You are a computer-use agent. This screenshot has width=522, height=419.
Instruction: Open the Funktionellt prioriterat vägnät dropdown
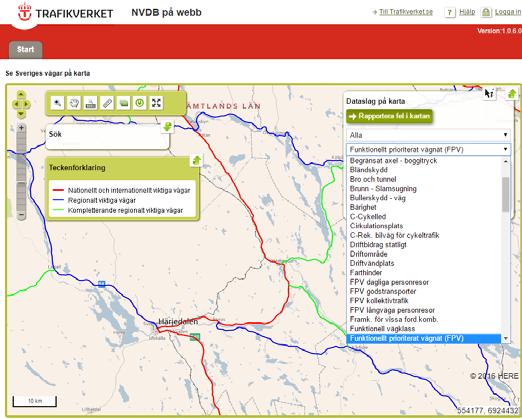click(x=428, y=149)
